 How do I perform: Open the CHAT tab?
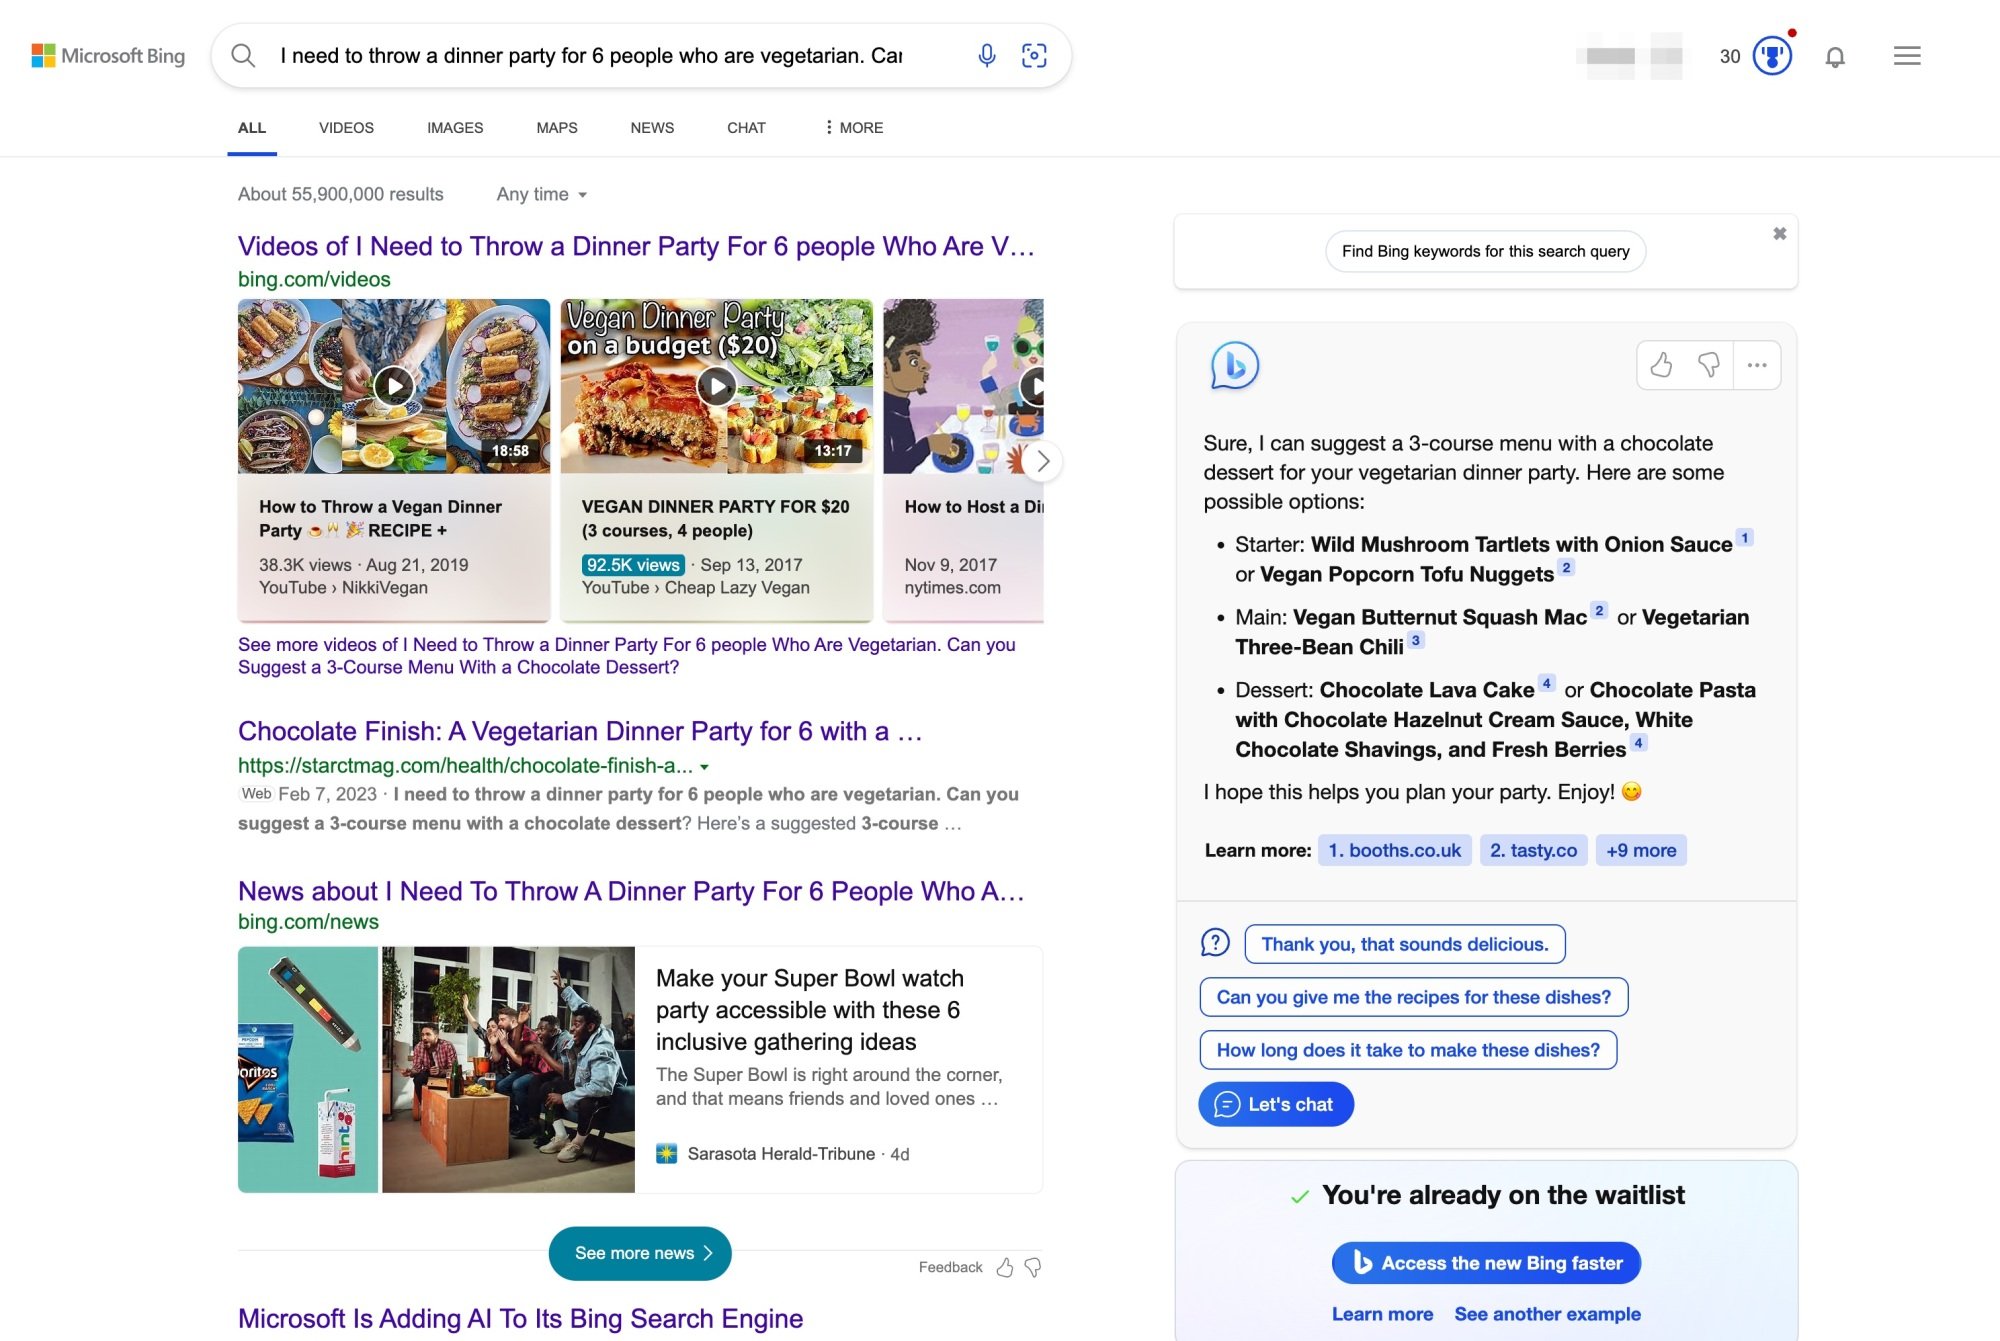746,128
